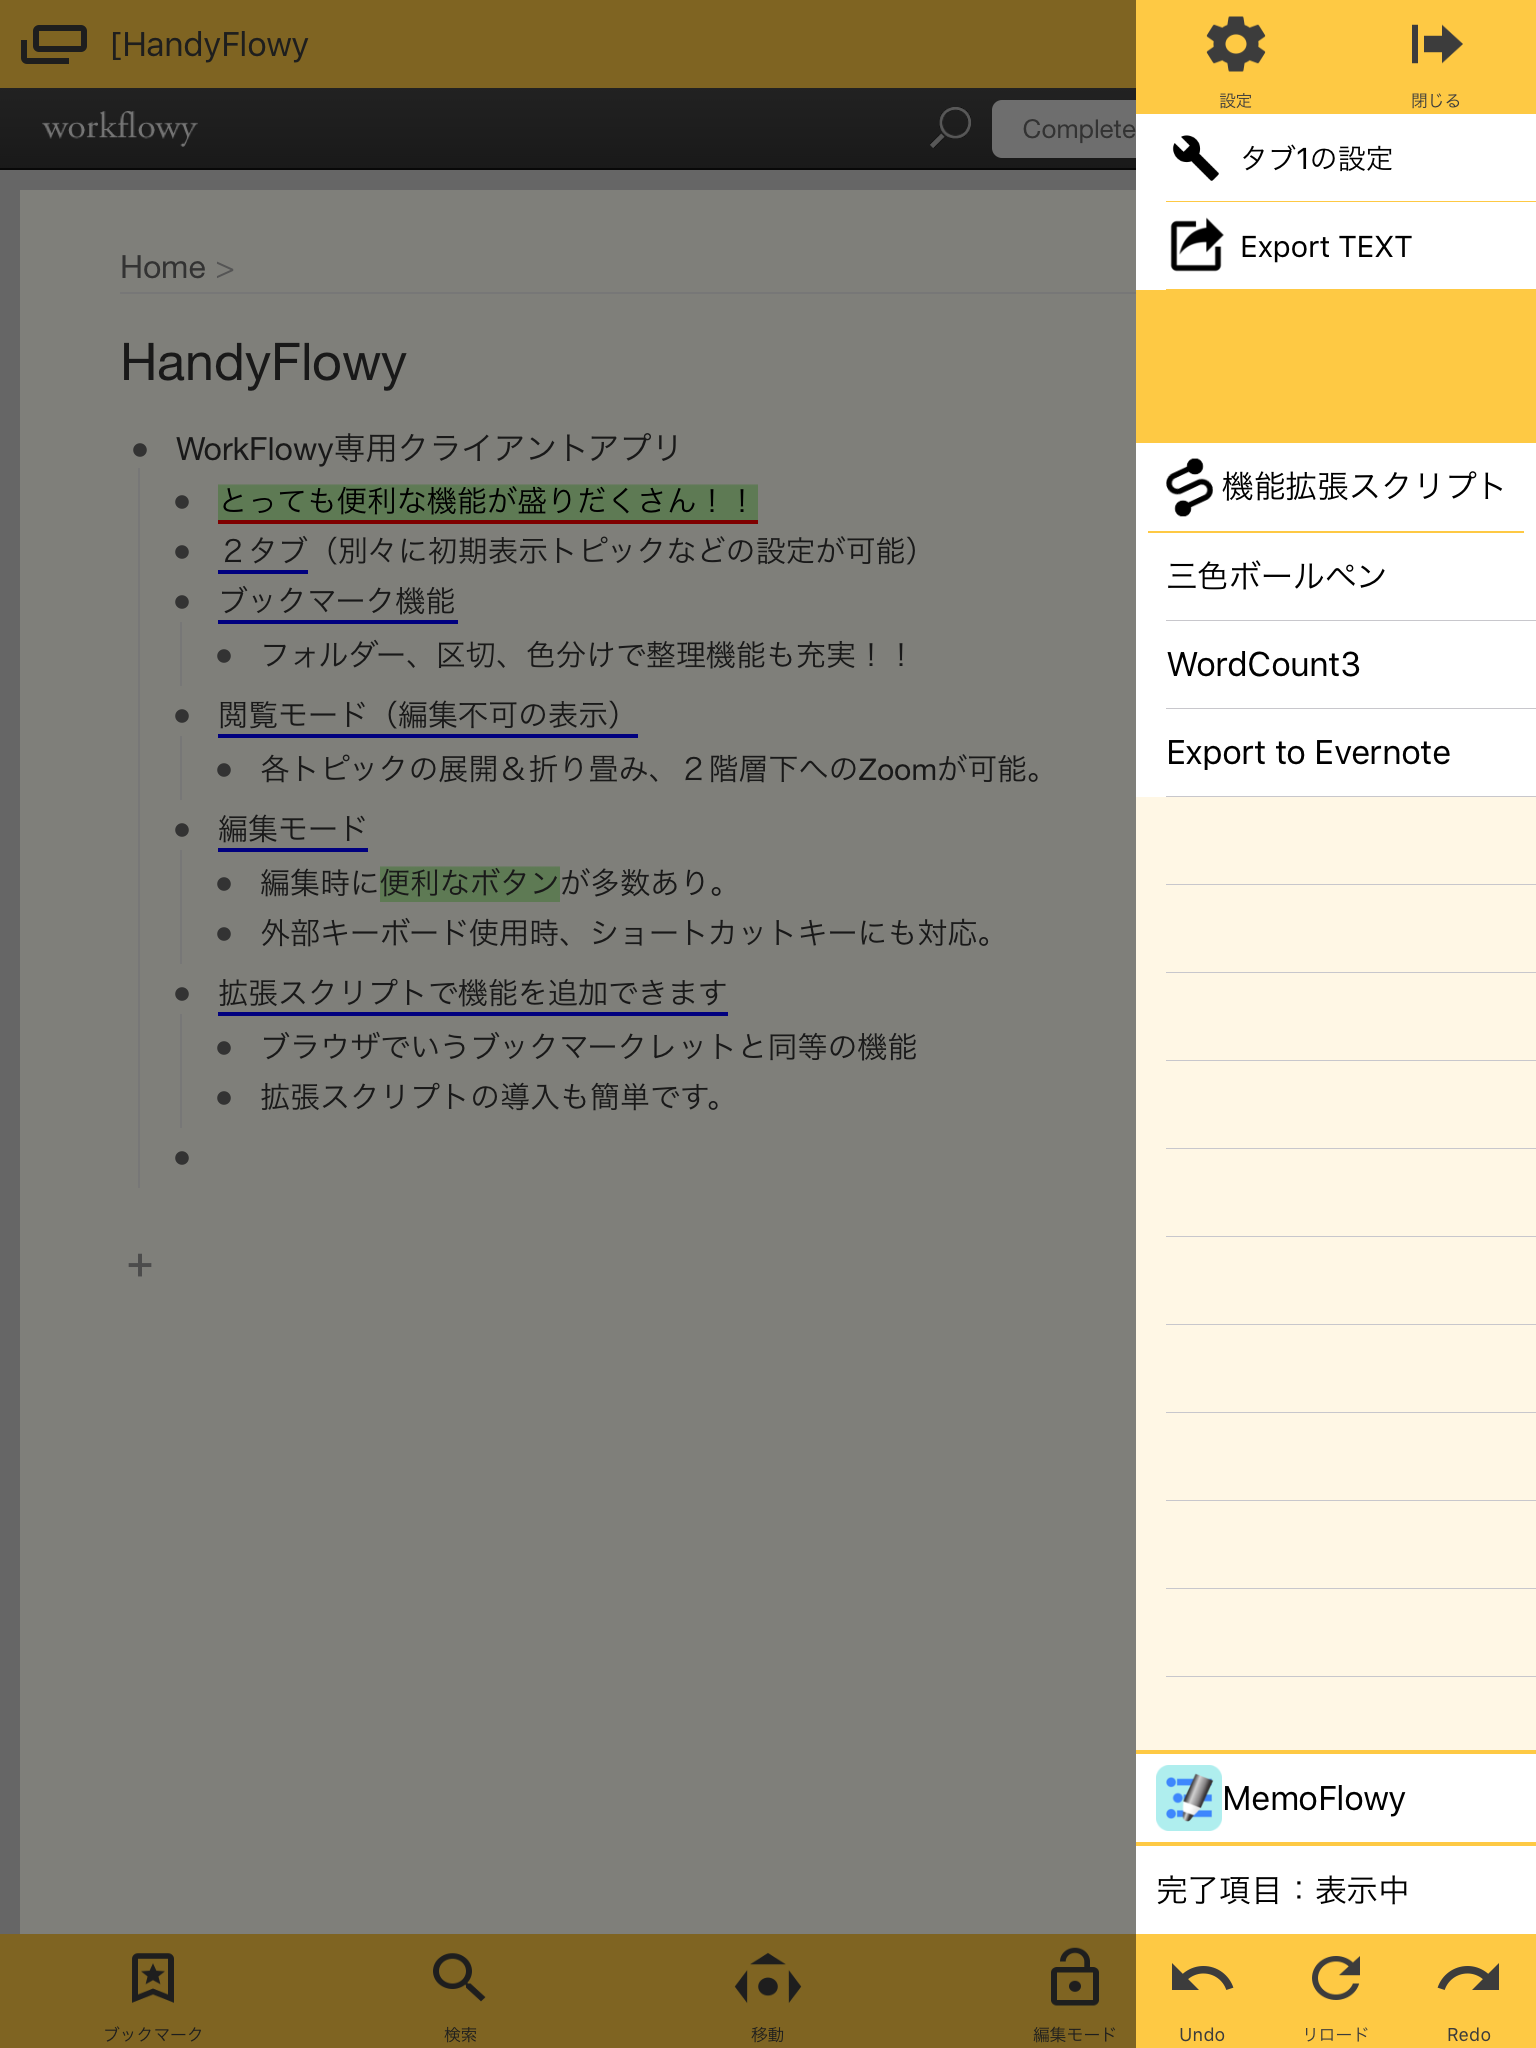Click the Home breadcrumb link
This screenshot has height=2048, width=1536.
[x=163, y=267]
